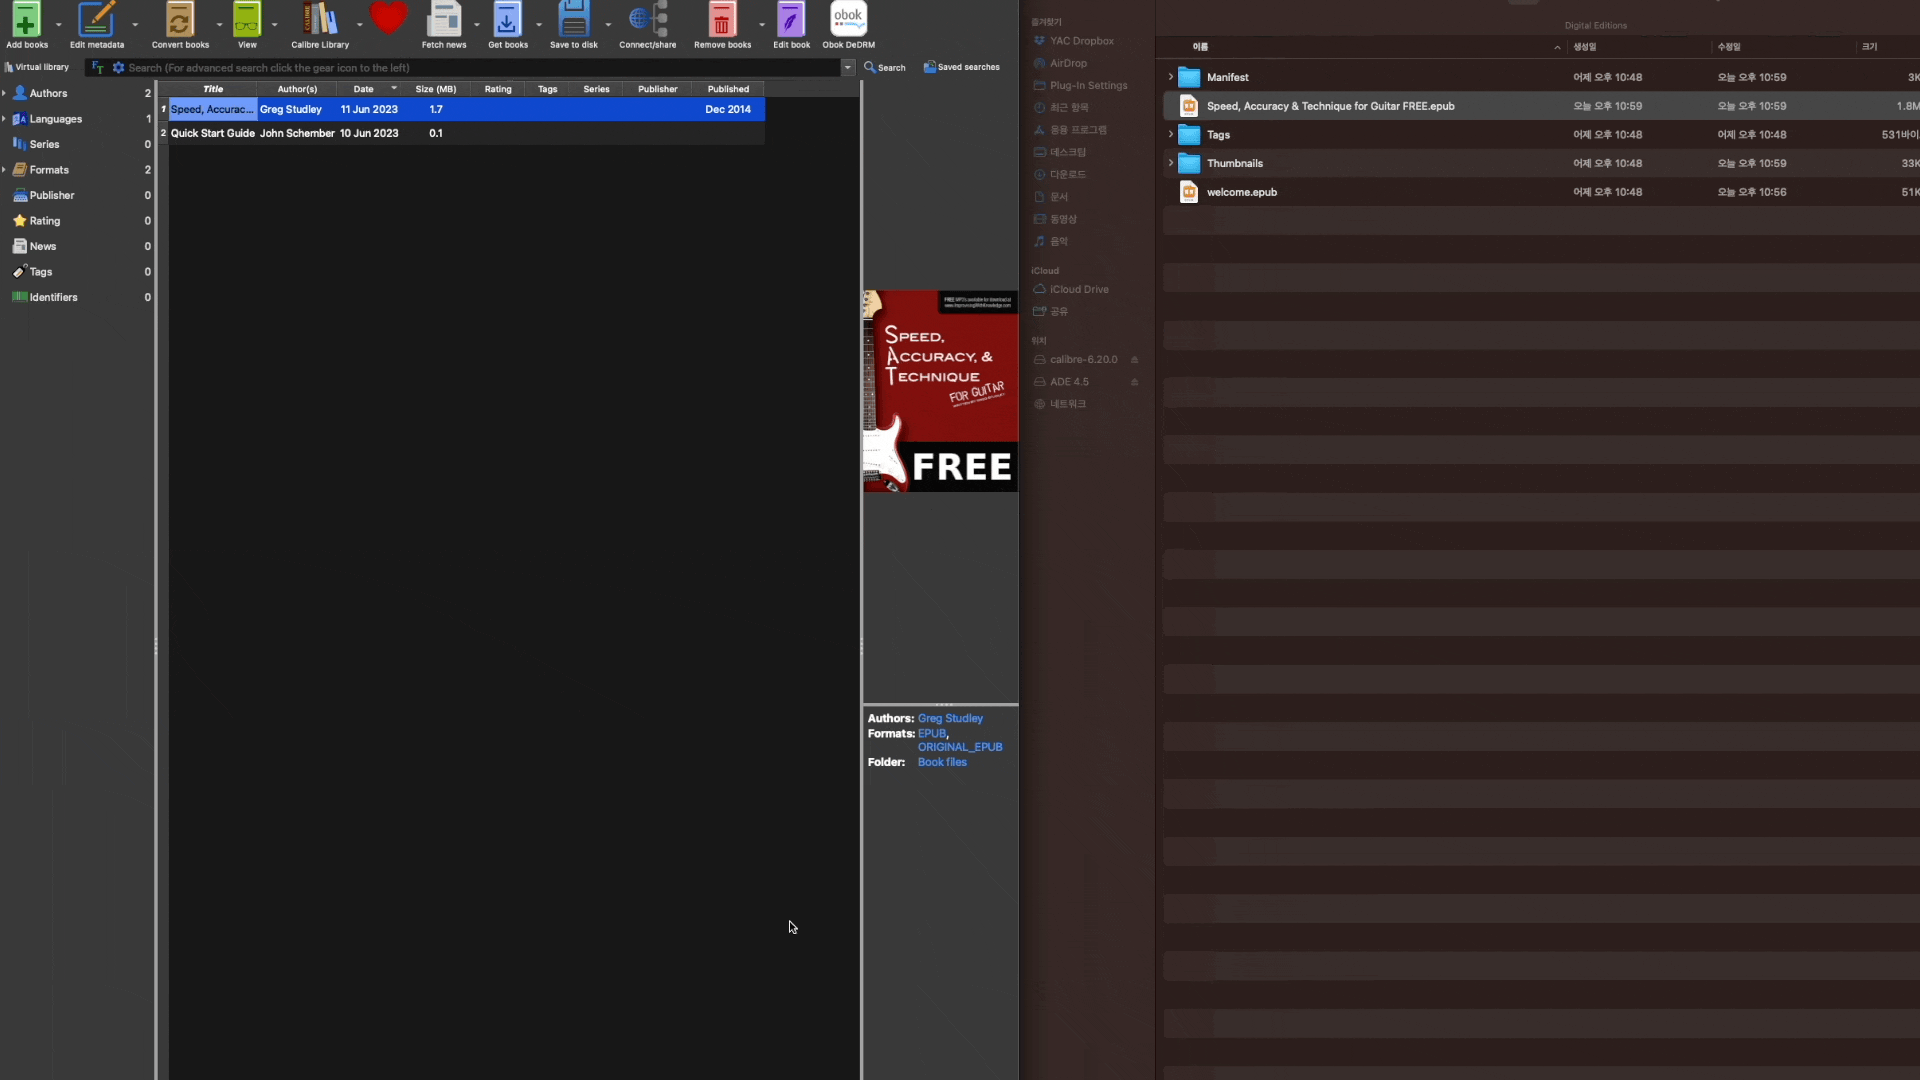The height and width of the screenshot is (1080, 1920).
Task: Open the Greg Studley author link
Action: click(950, 718)
